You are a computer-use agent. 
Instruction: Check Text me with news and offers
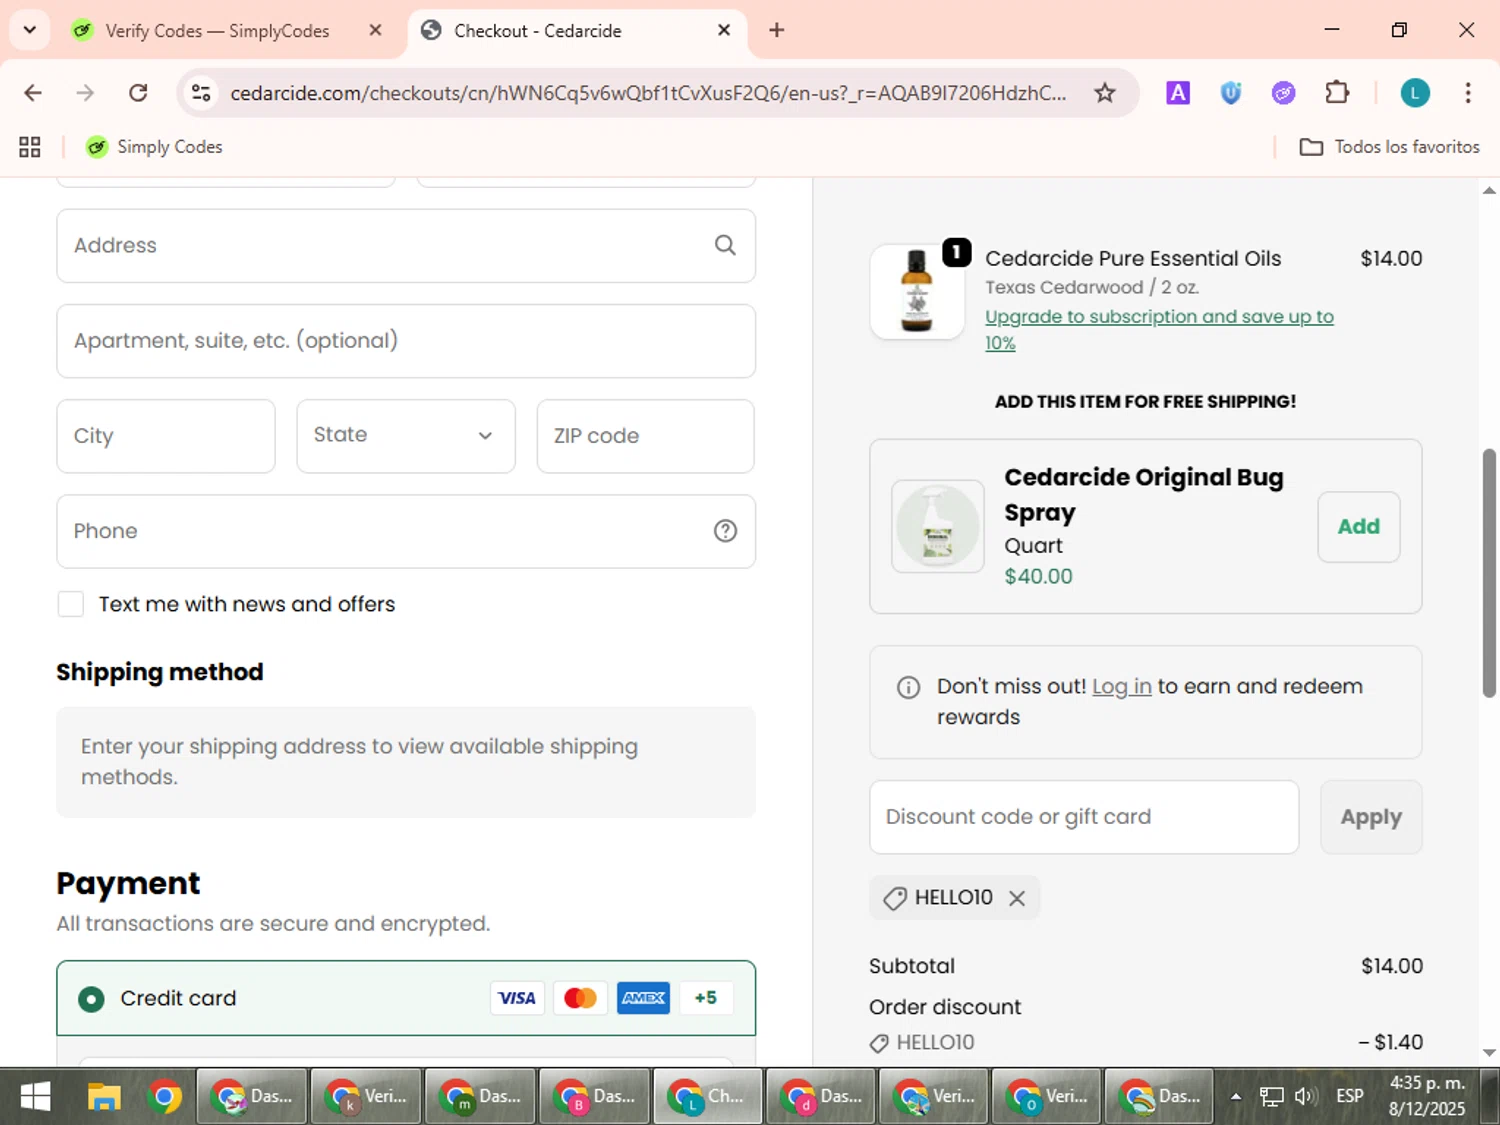(71, 604)
